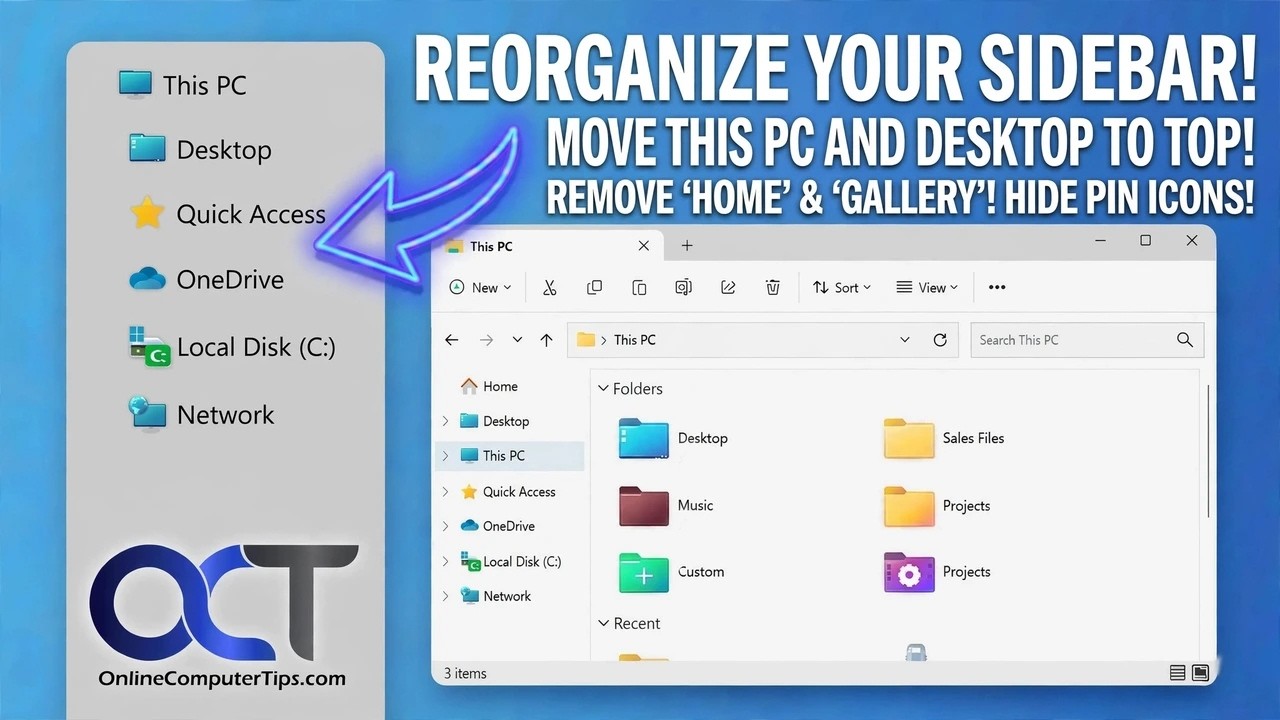Click the Paste clipboard icon
This screenshot has height=720, width=1280.
639,287
